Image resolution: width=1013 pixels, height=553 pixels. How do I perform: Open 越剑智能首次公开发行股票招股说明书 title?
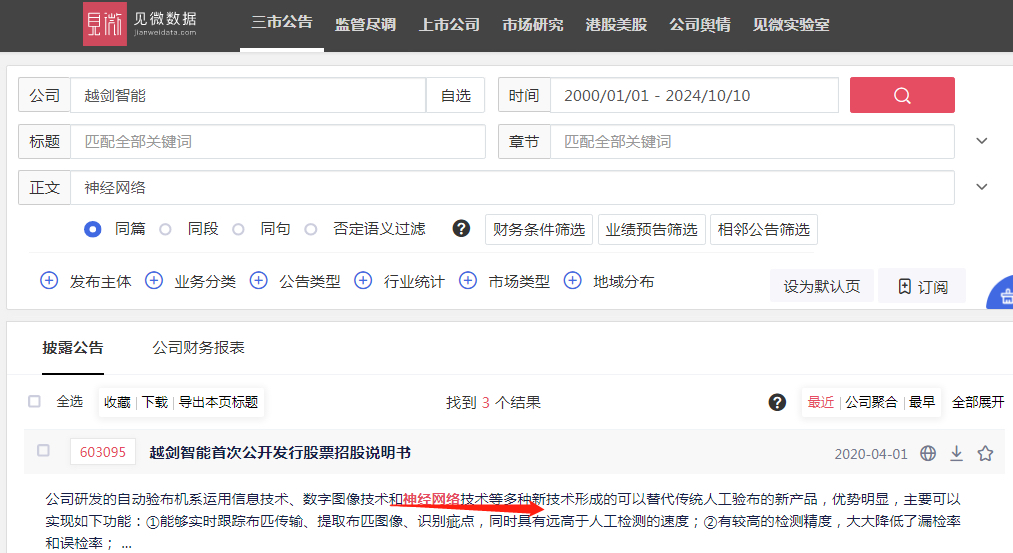click(x=280, y=452)
